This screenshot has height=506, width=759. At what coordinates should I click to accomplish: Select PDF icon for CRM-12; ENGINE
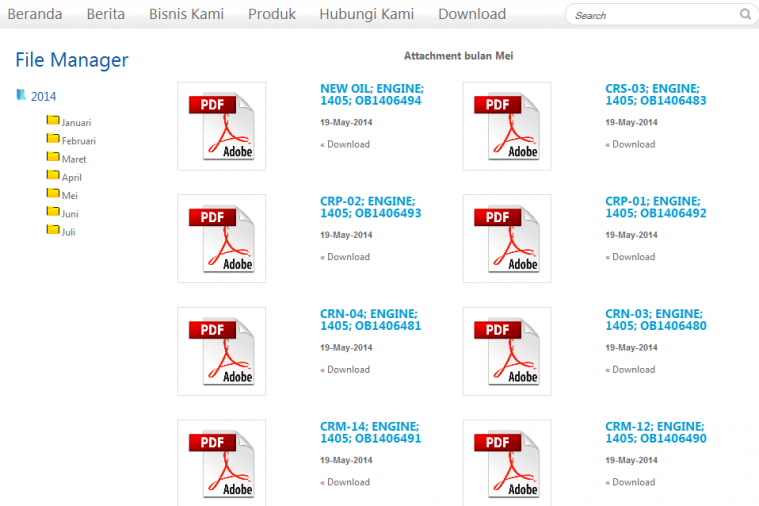tap(507, 462)
